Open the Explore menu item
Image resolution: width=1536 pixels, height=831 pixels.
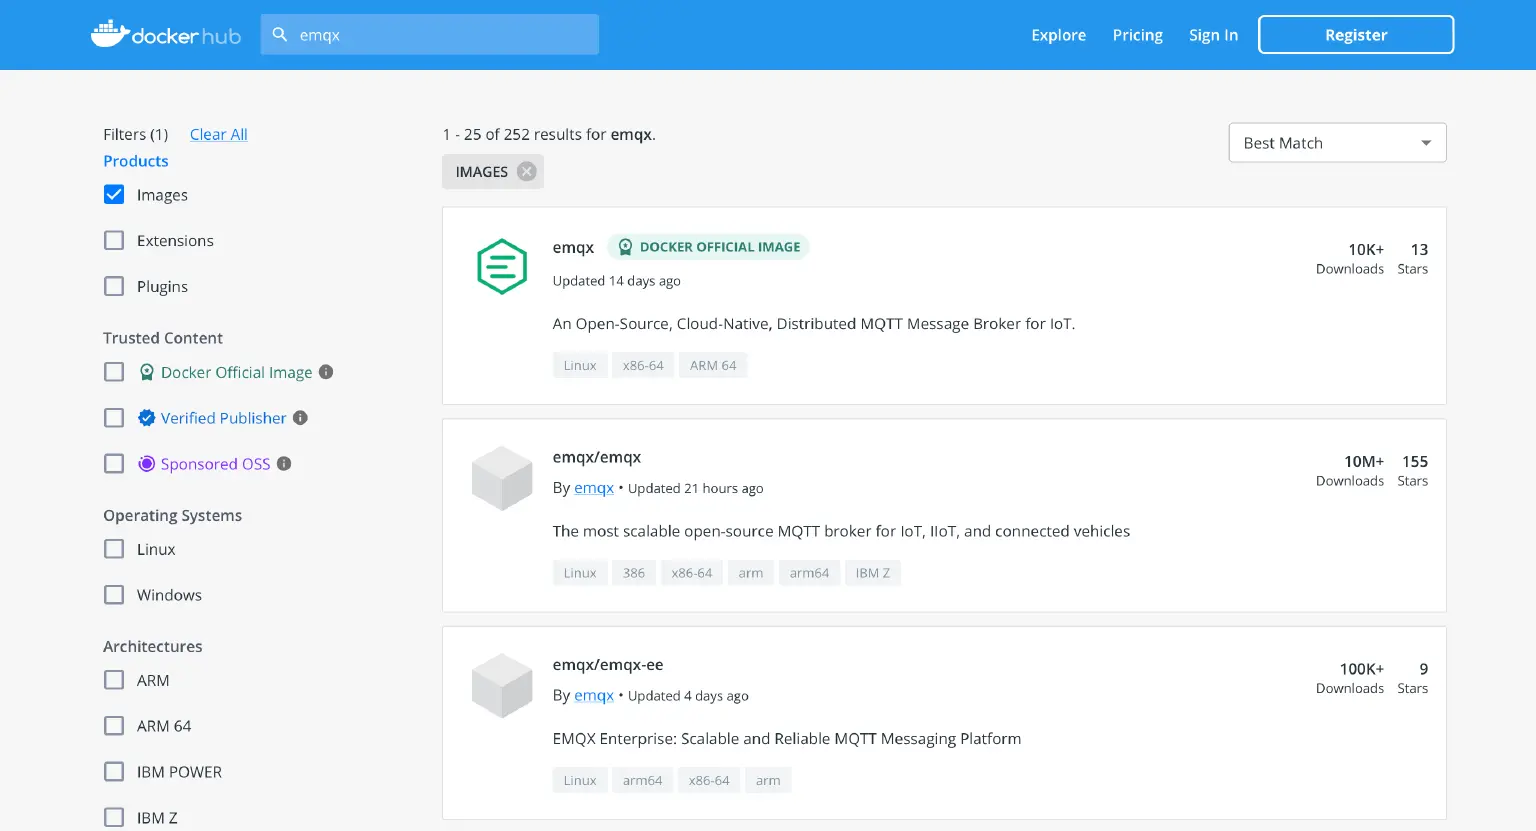tap(1058, 34)
